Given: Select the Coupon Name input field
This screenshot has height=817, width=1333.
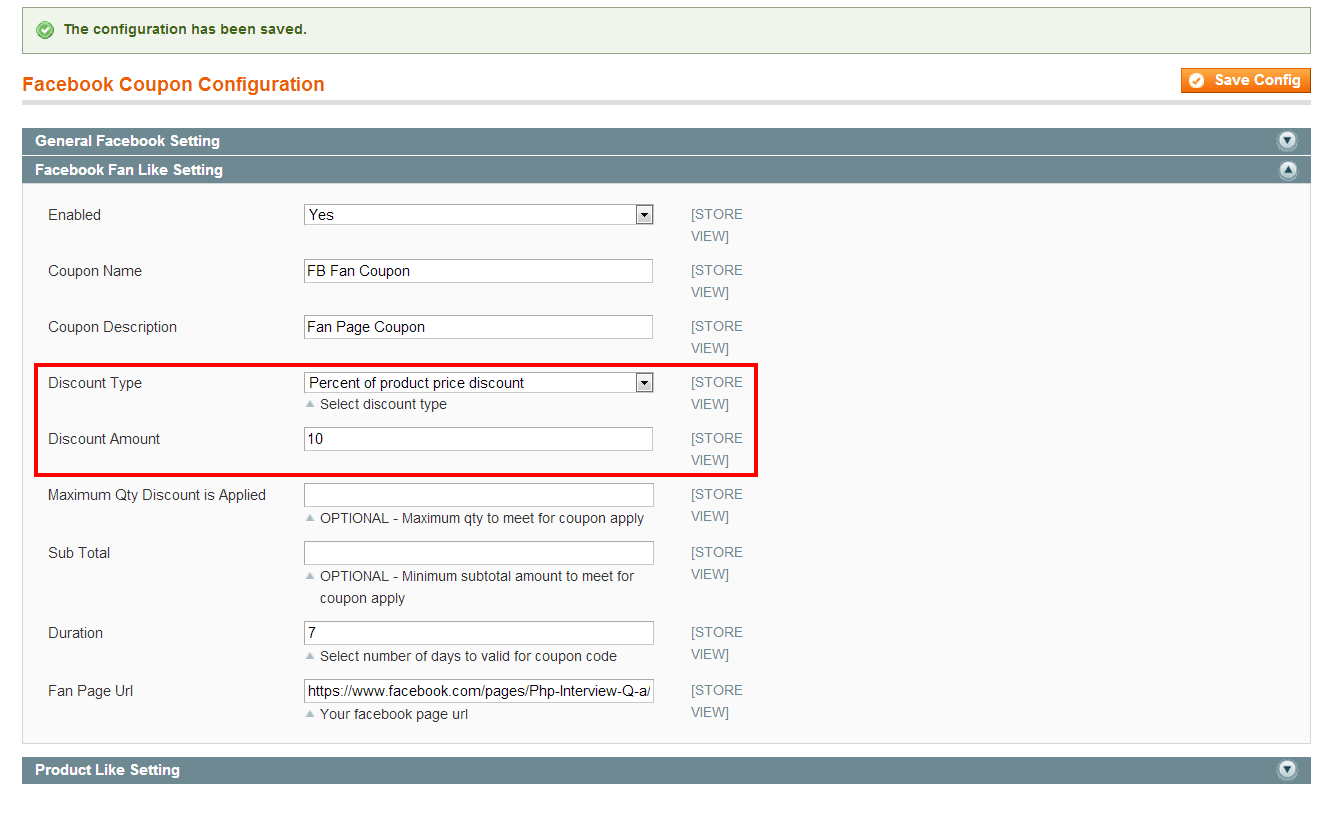Looking at the screenshot, I should click(x=478, y=270).
